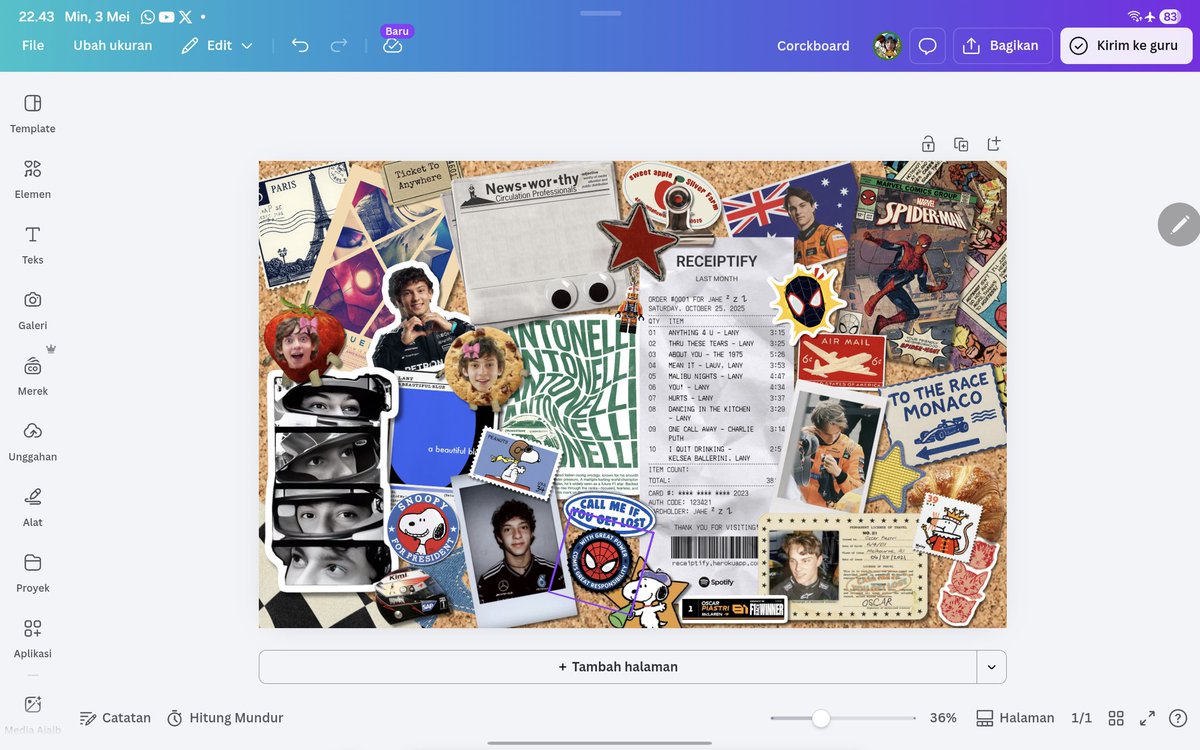Lock the page with padlock icon

928,144
